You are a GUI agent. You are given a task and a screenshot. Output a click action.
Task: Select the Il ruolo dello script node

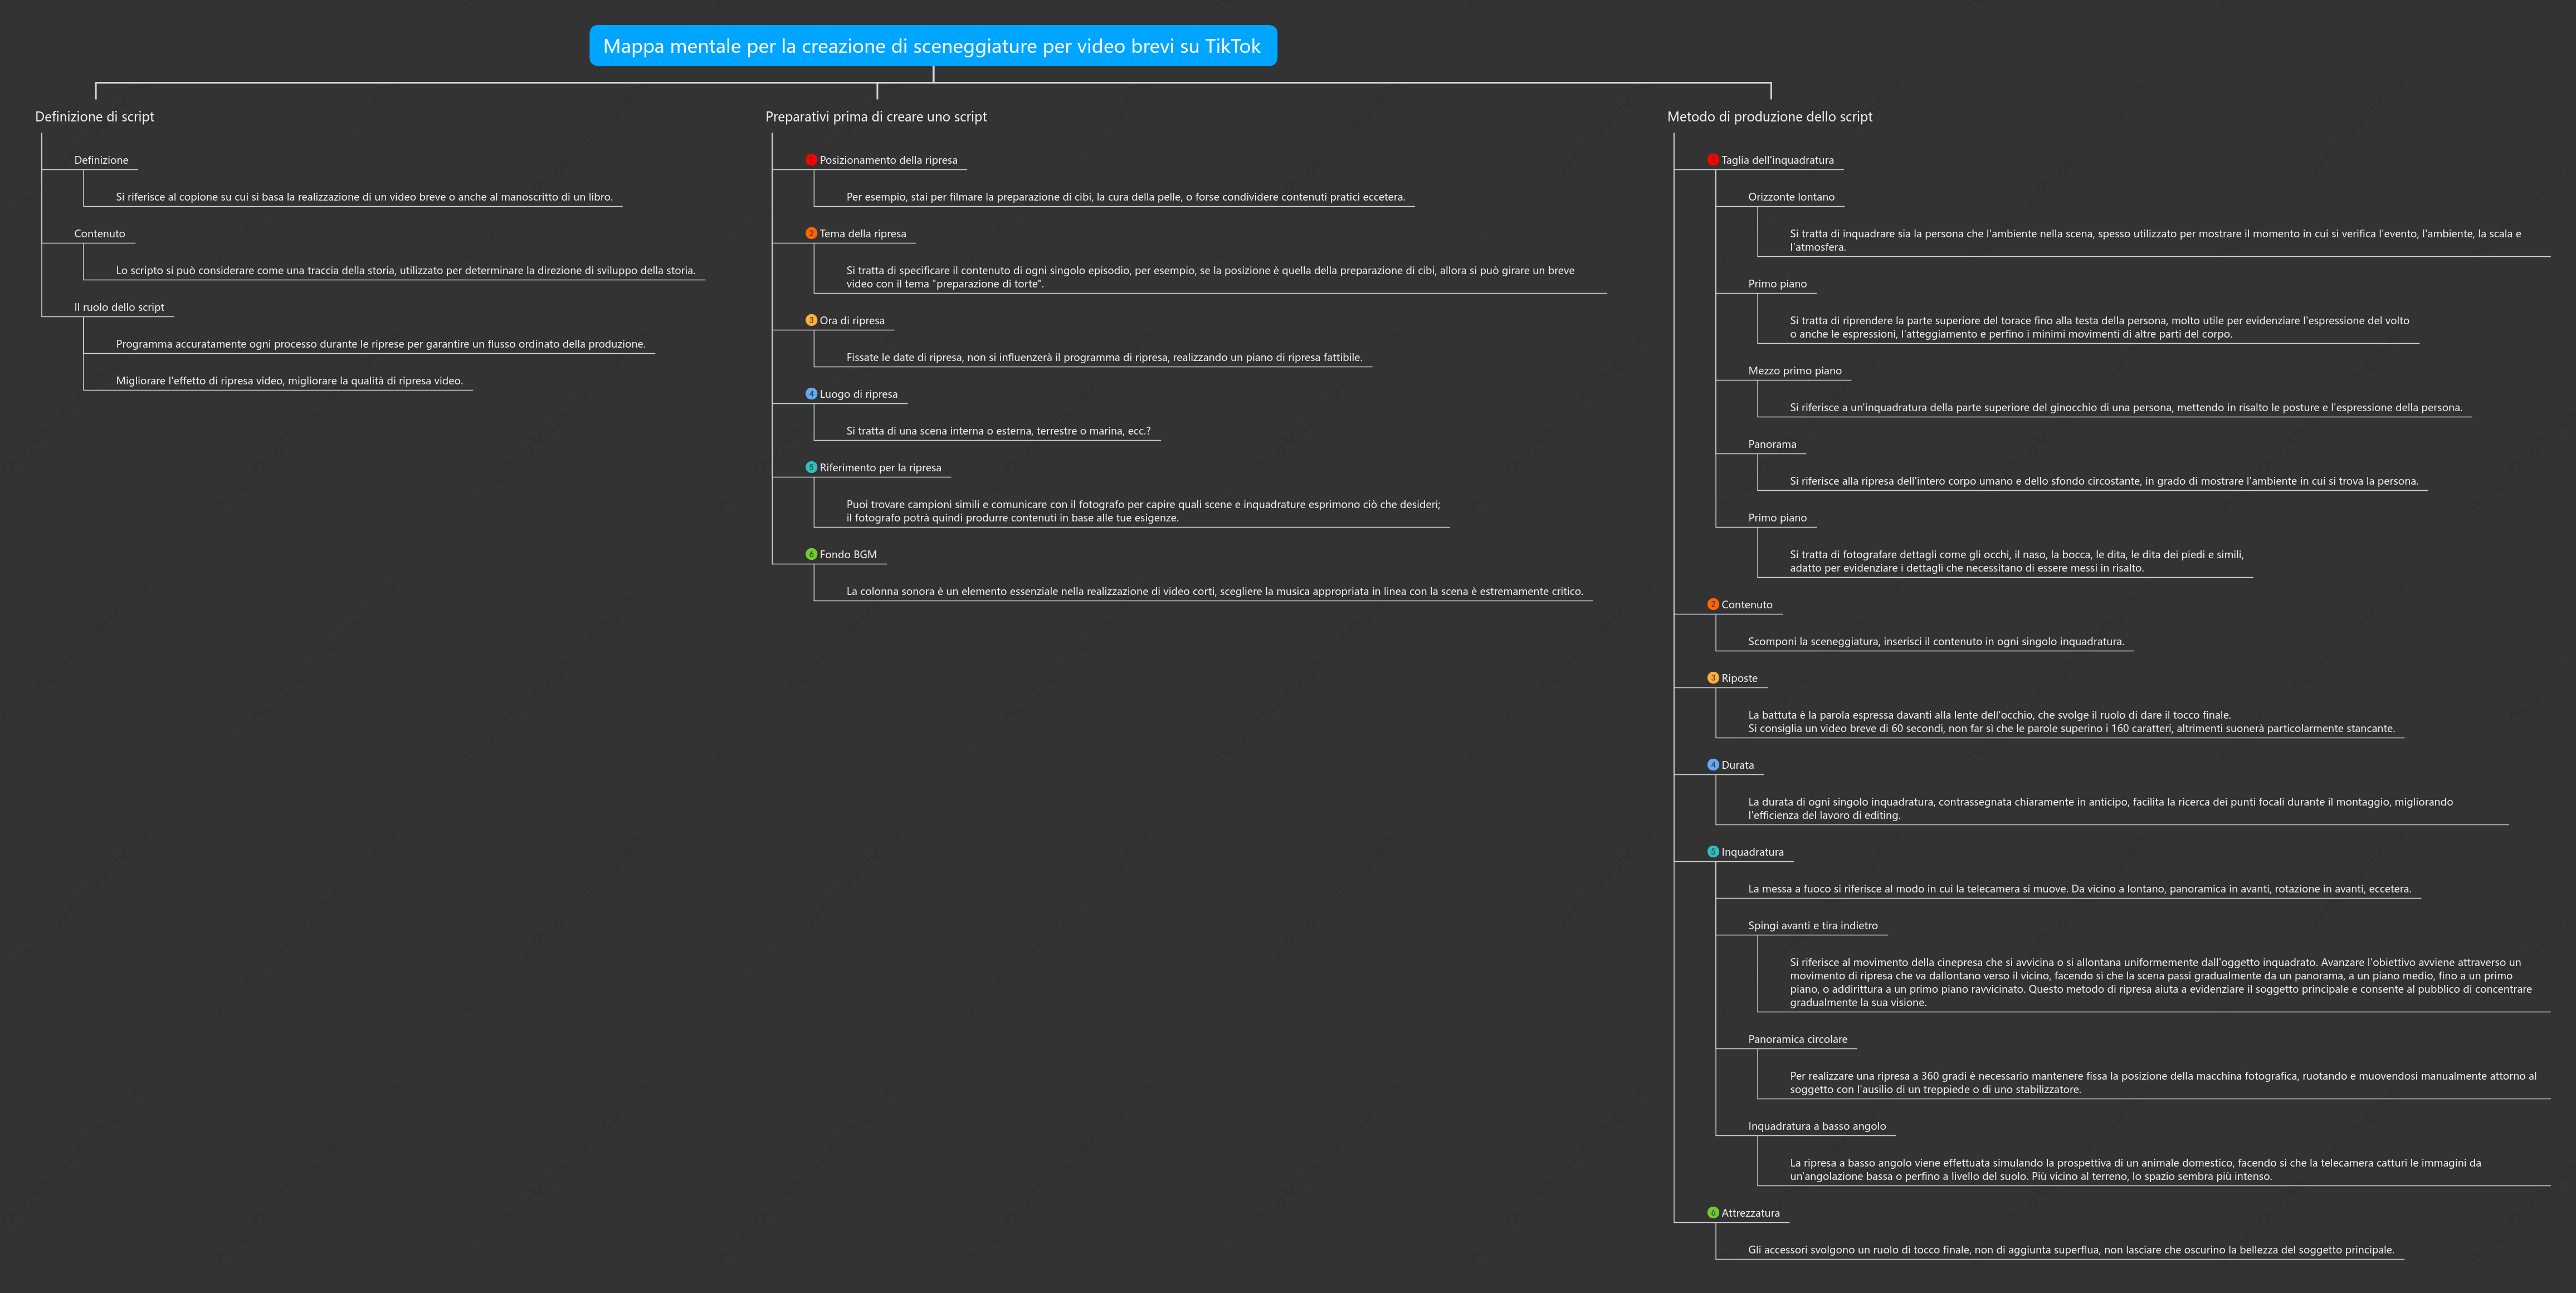119,307
